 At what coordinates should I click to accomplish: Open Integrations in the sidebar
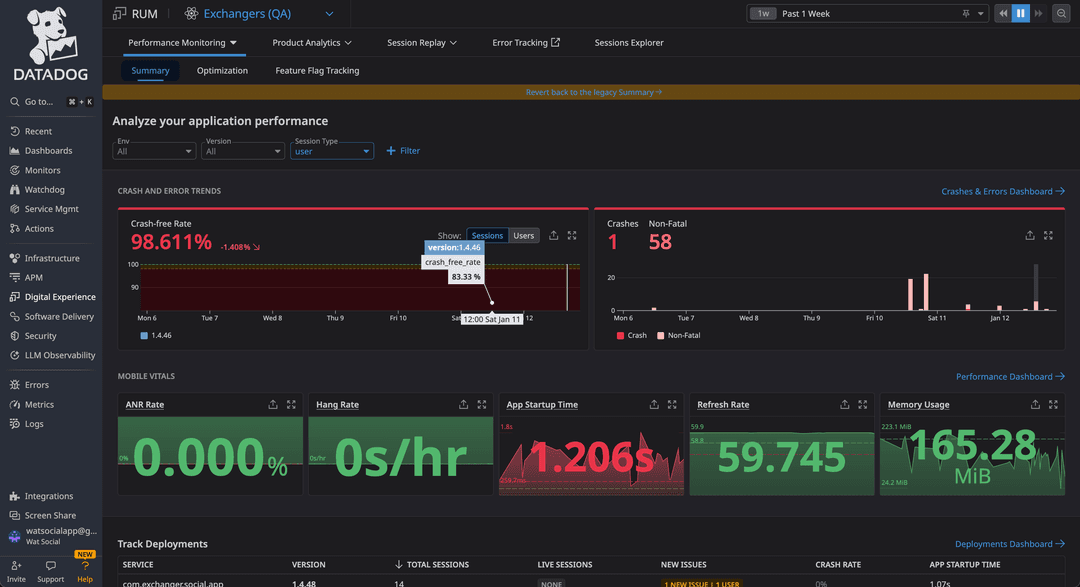[x=48, y=496]
